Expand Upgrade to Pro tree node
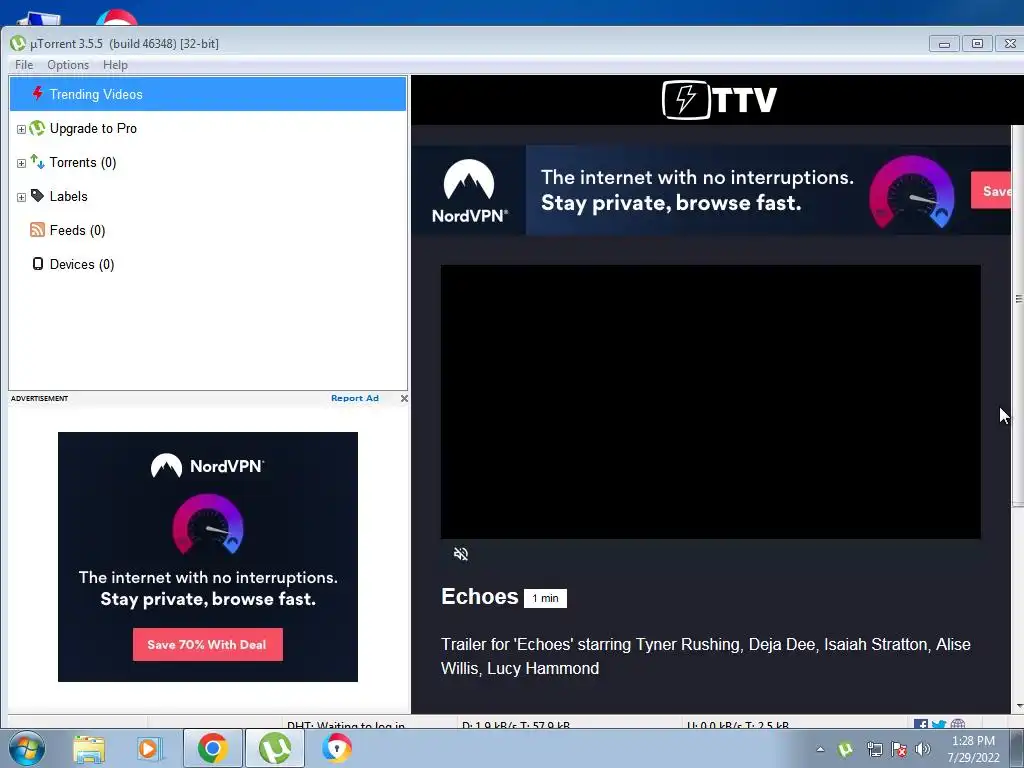 (x=21, y=129)
